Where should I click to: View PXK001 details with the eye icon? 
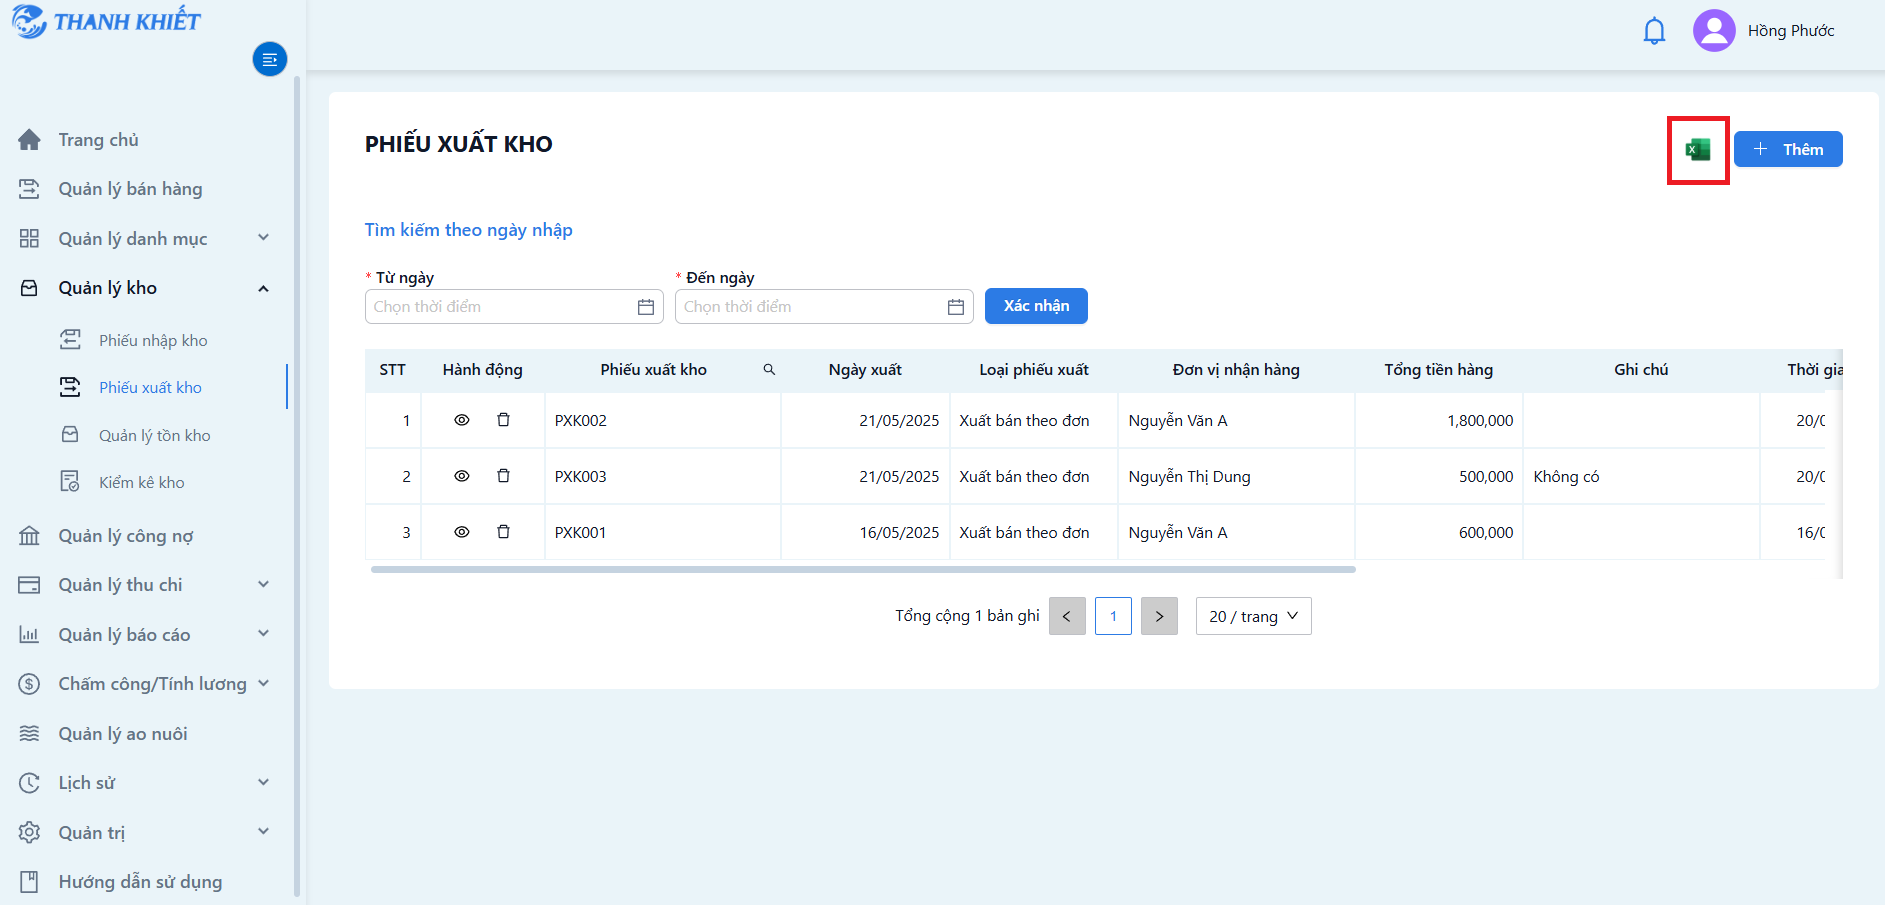pos(462,532)
